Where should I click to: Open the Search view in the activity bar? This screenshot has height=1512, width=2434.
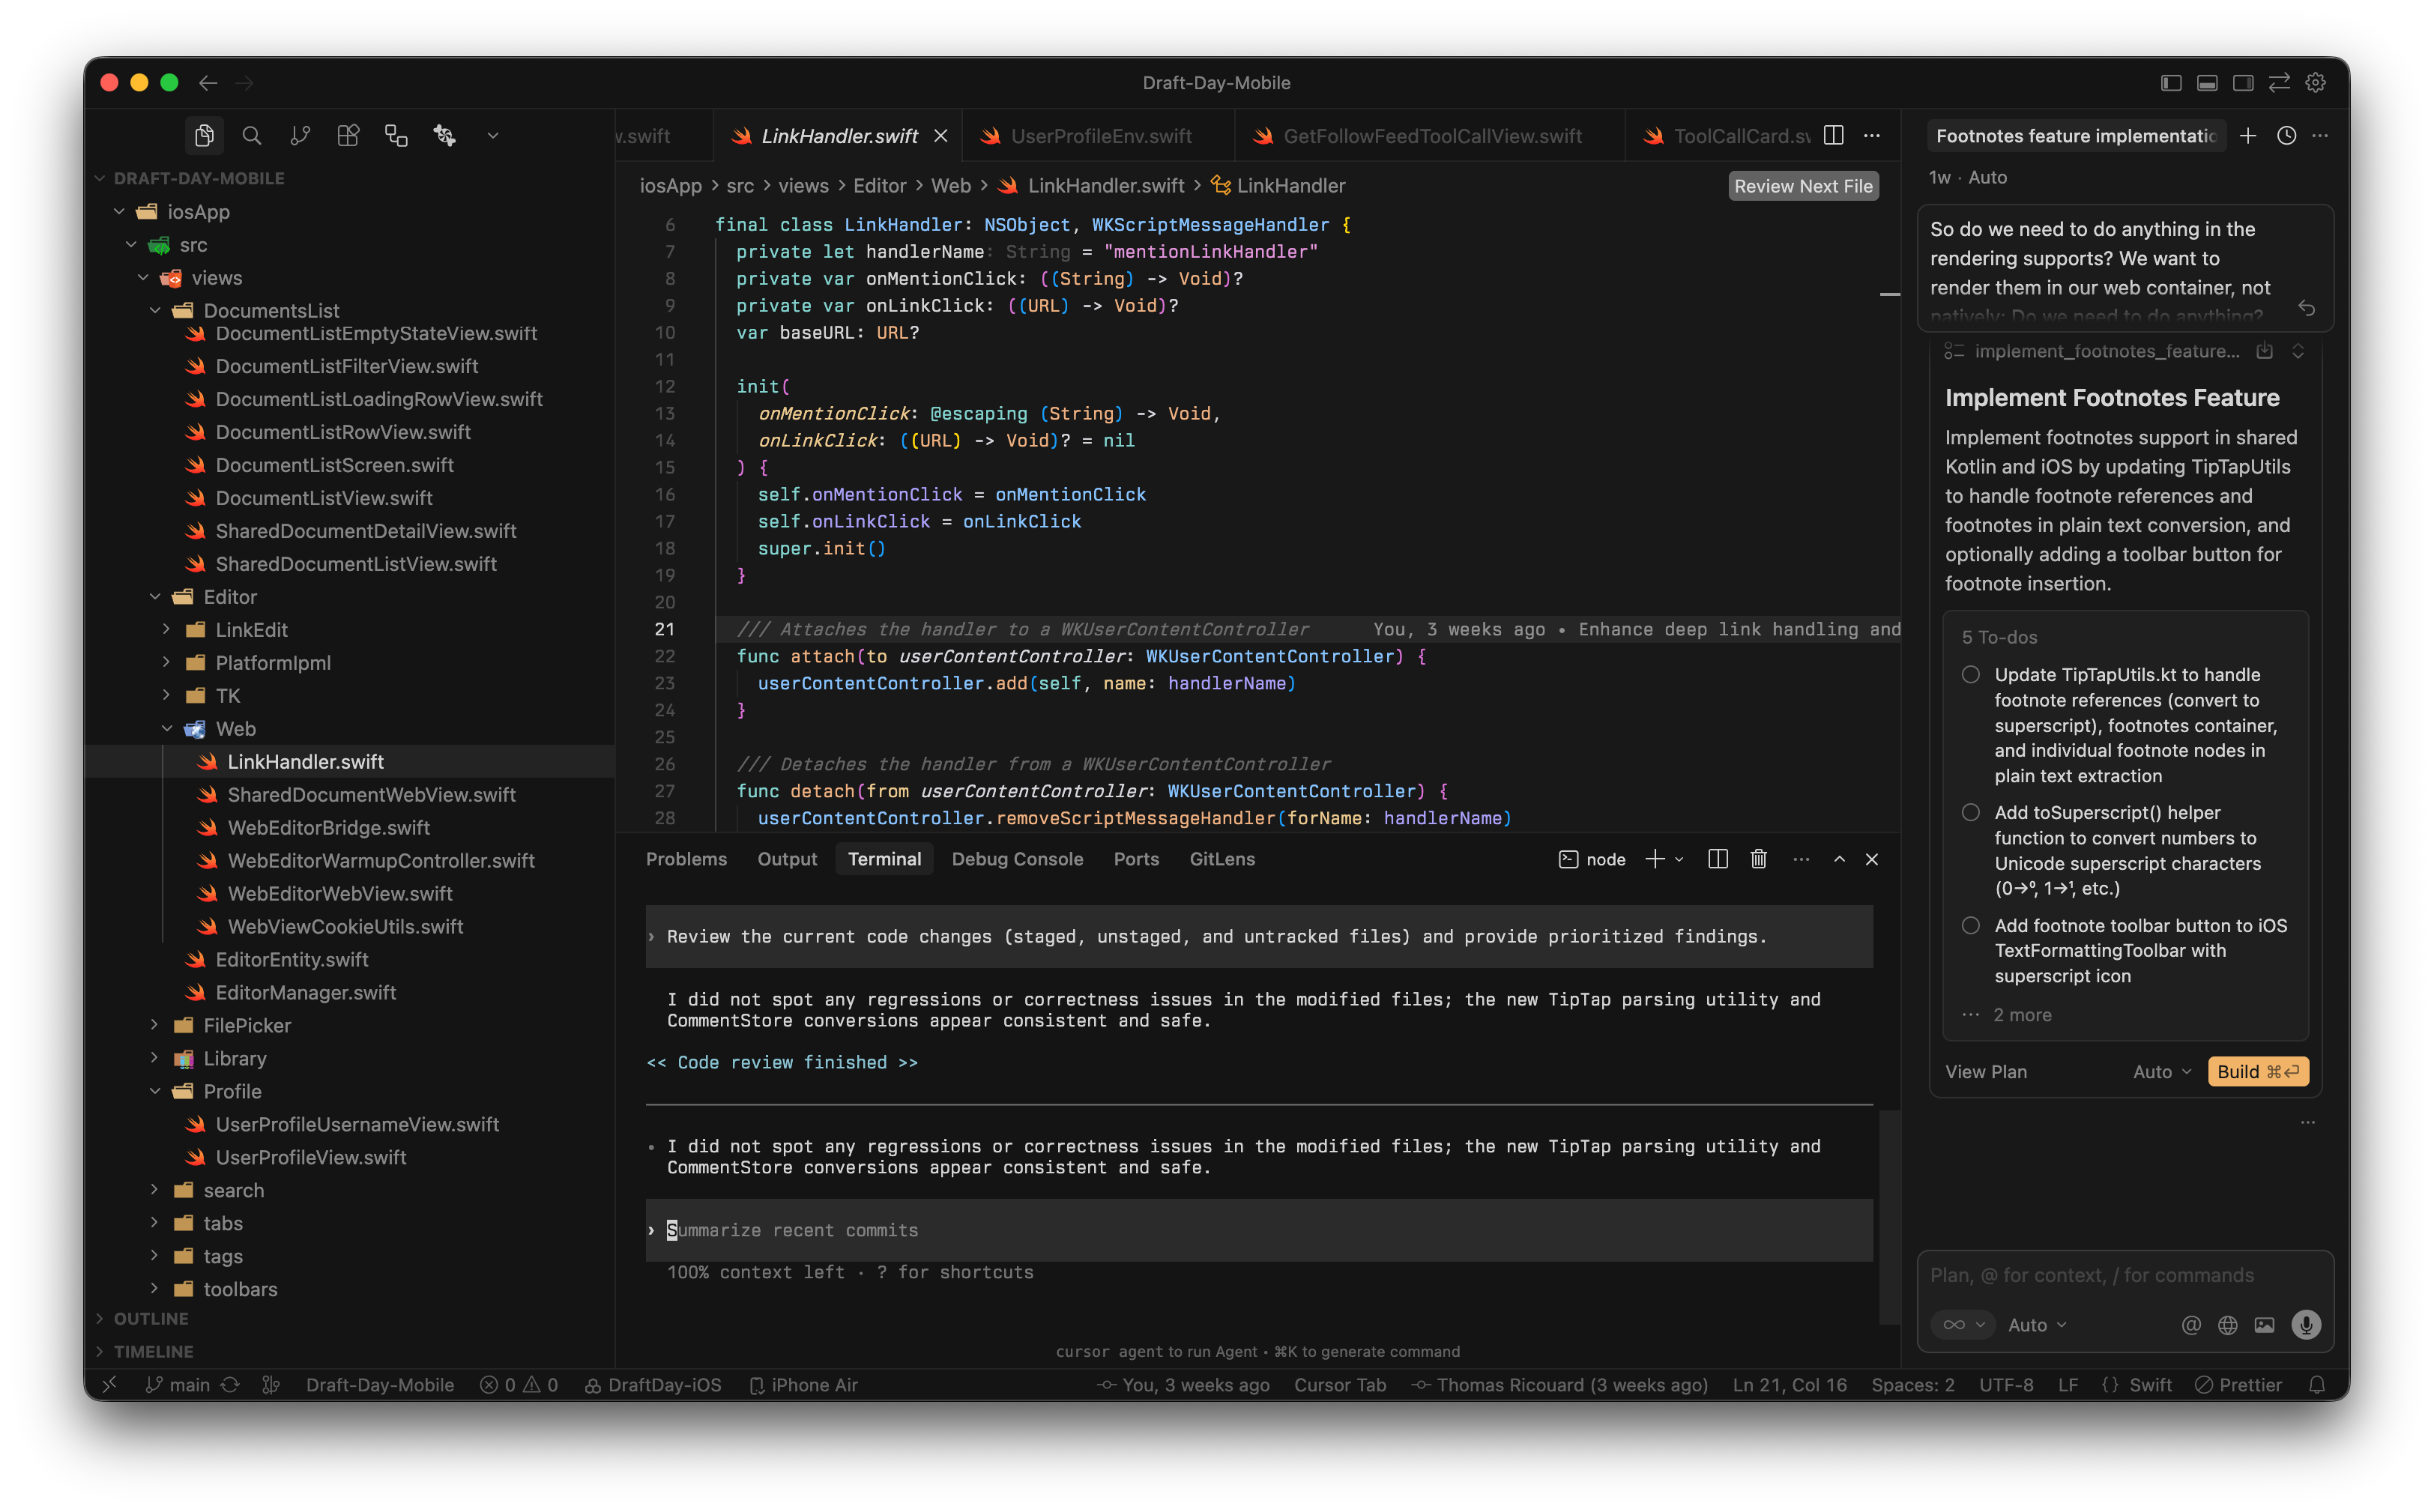click(252, 135)
